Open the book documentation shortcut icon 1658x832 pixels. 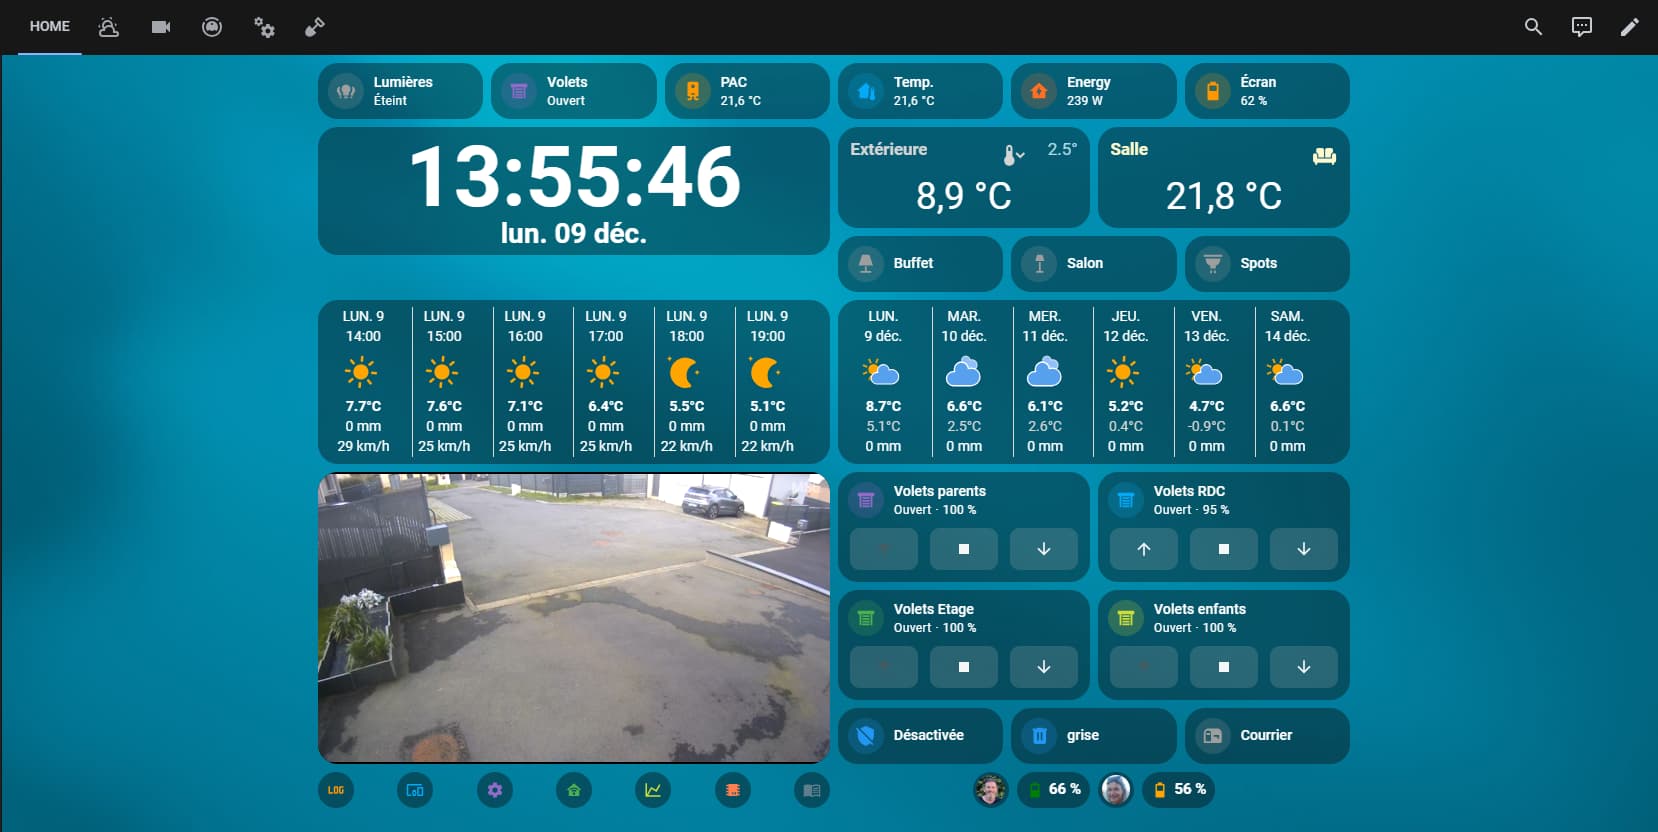[812, 790]
